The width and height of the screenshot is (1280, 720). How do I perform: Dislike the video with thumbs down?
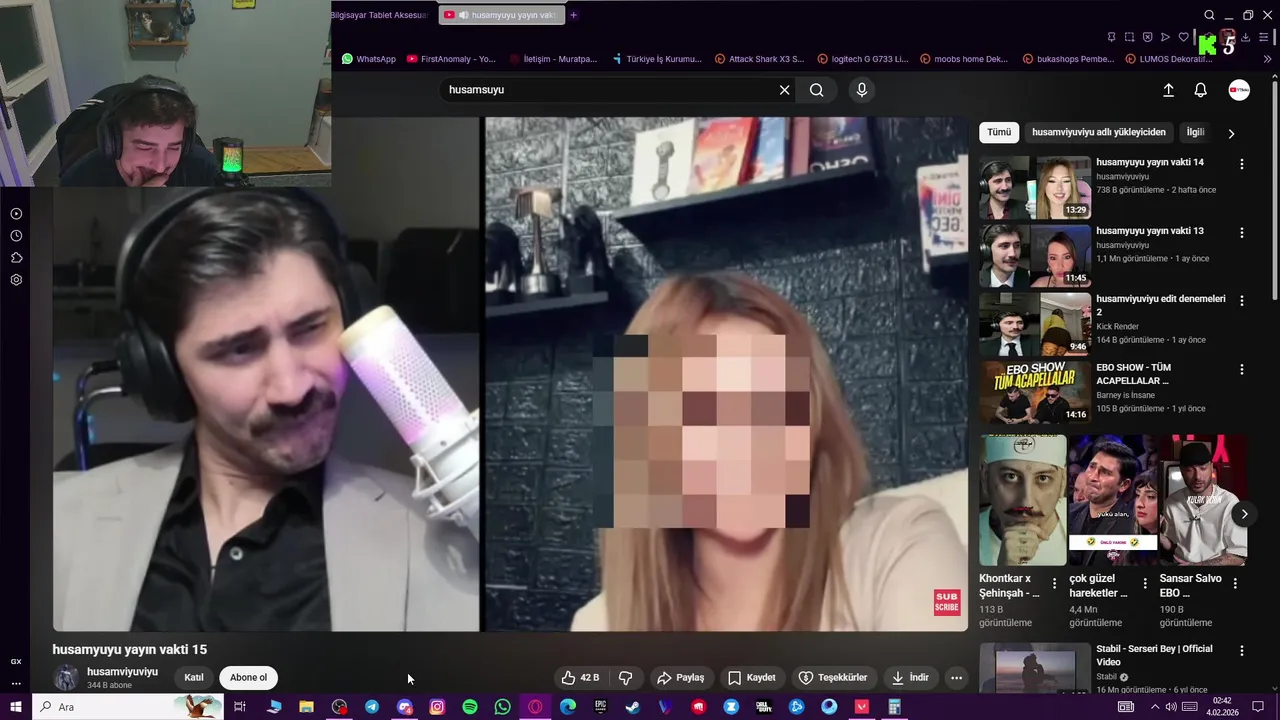(x=626, y=677)
